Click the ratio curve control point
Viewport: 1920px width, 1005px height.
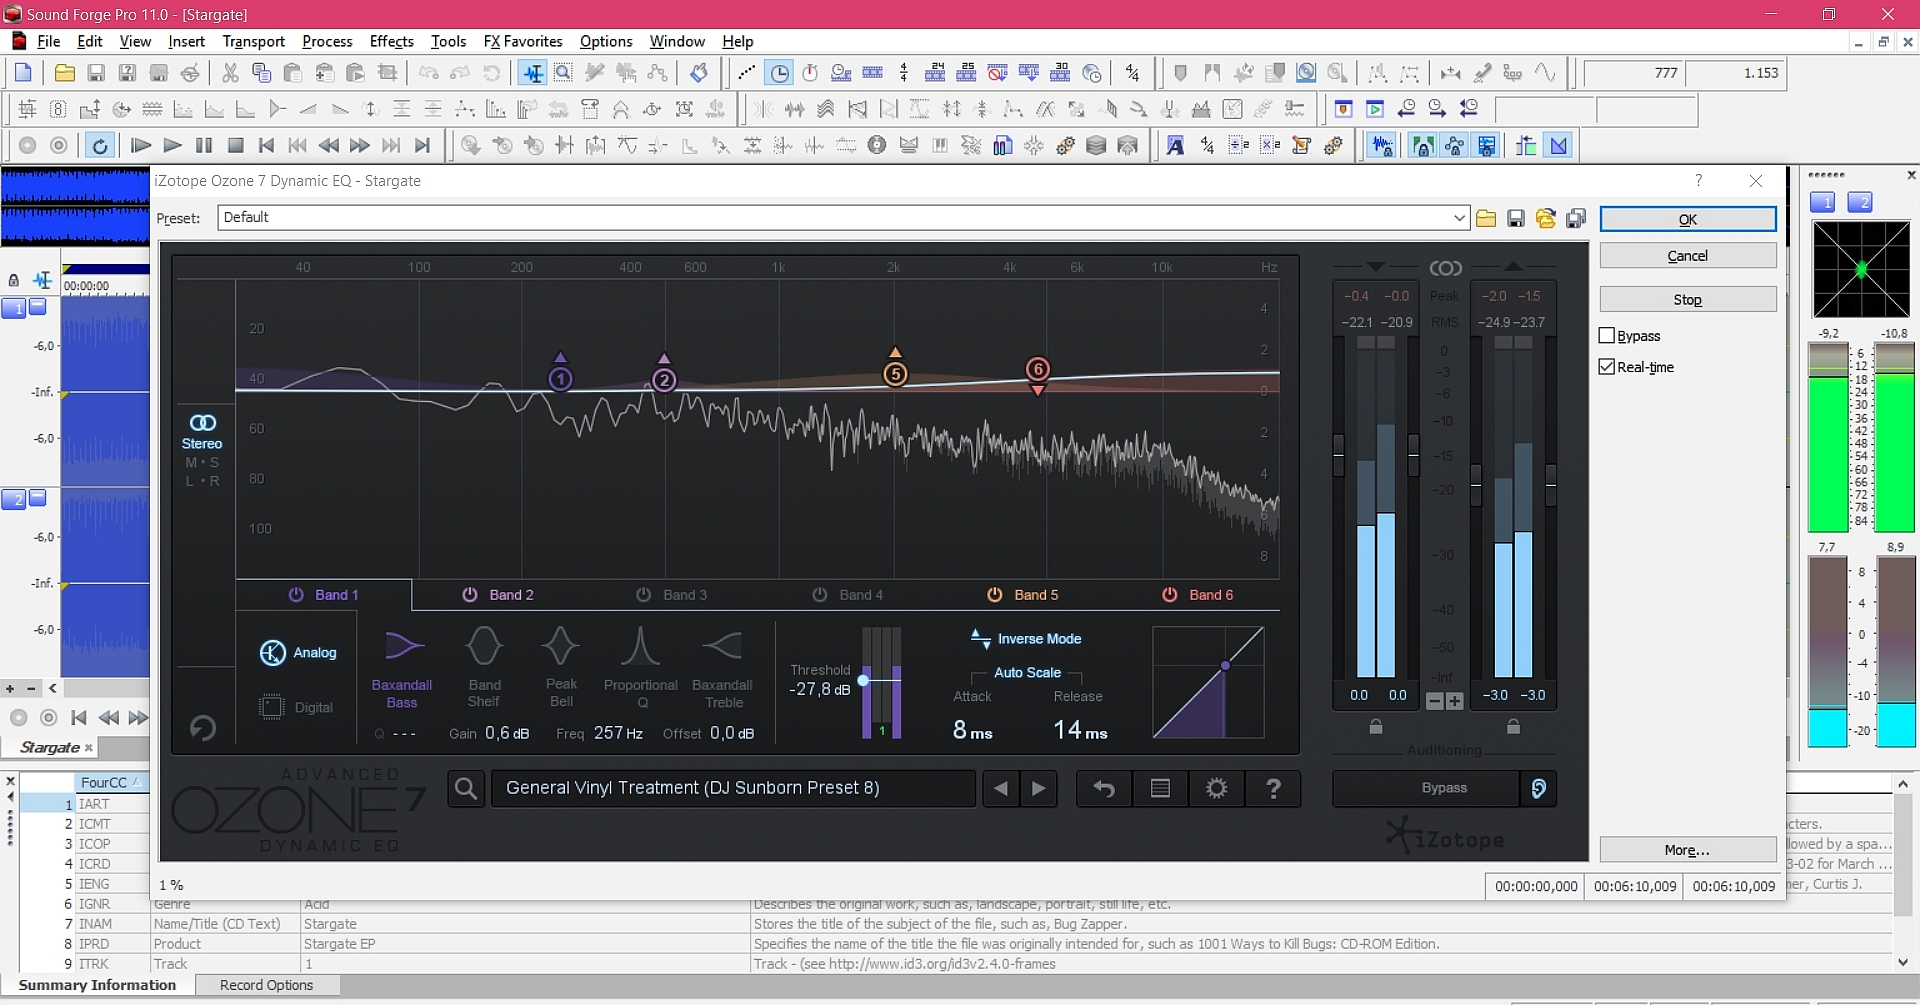(1225, 666)
